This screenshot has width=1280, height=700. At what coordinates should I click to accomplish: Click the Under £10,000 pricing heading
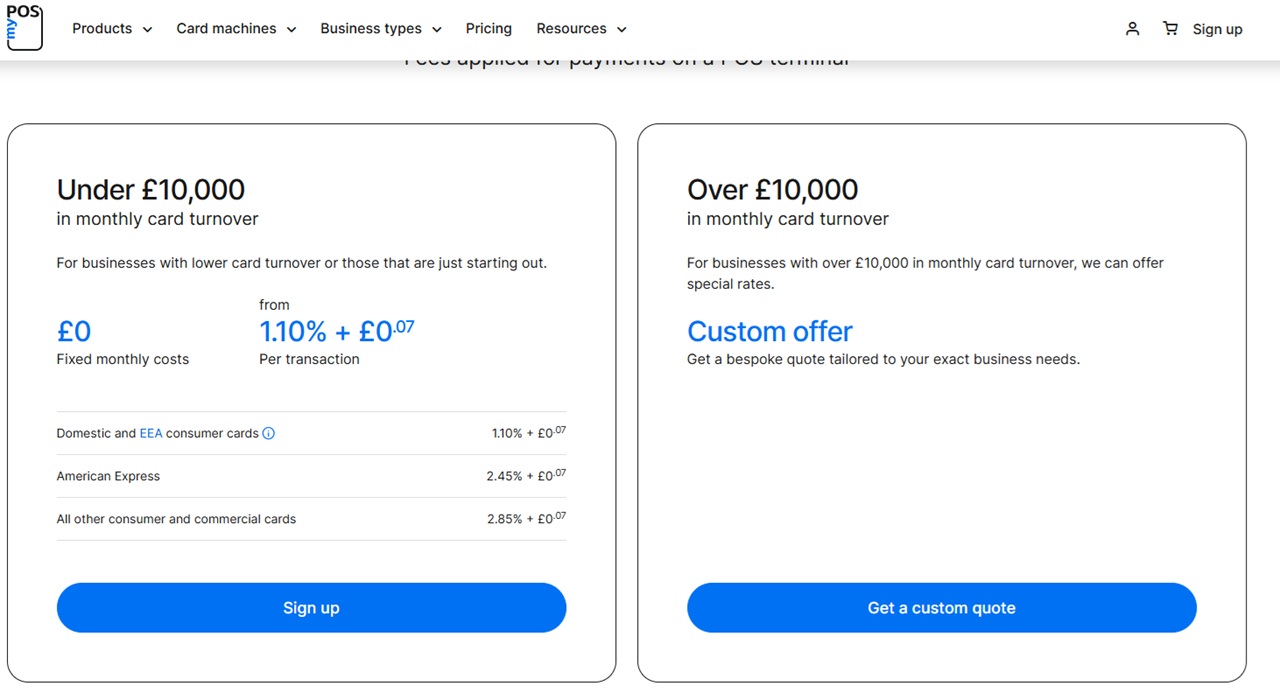150,190
